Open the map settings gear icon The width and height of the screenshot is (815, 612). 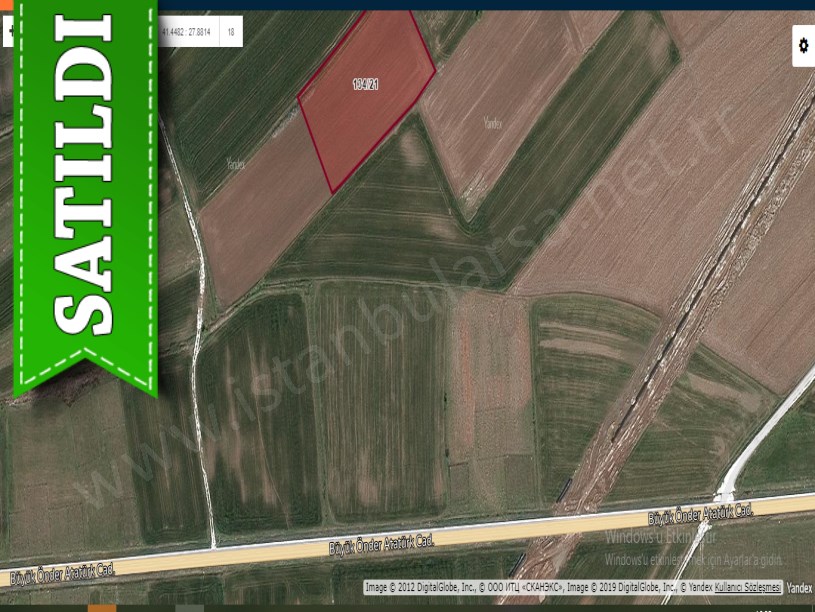tap(803, 45)
